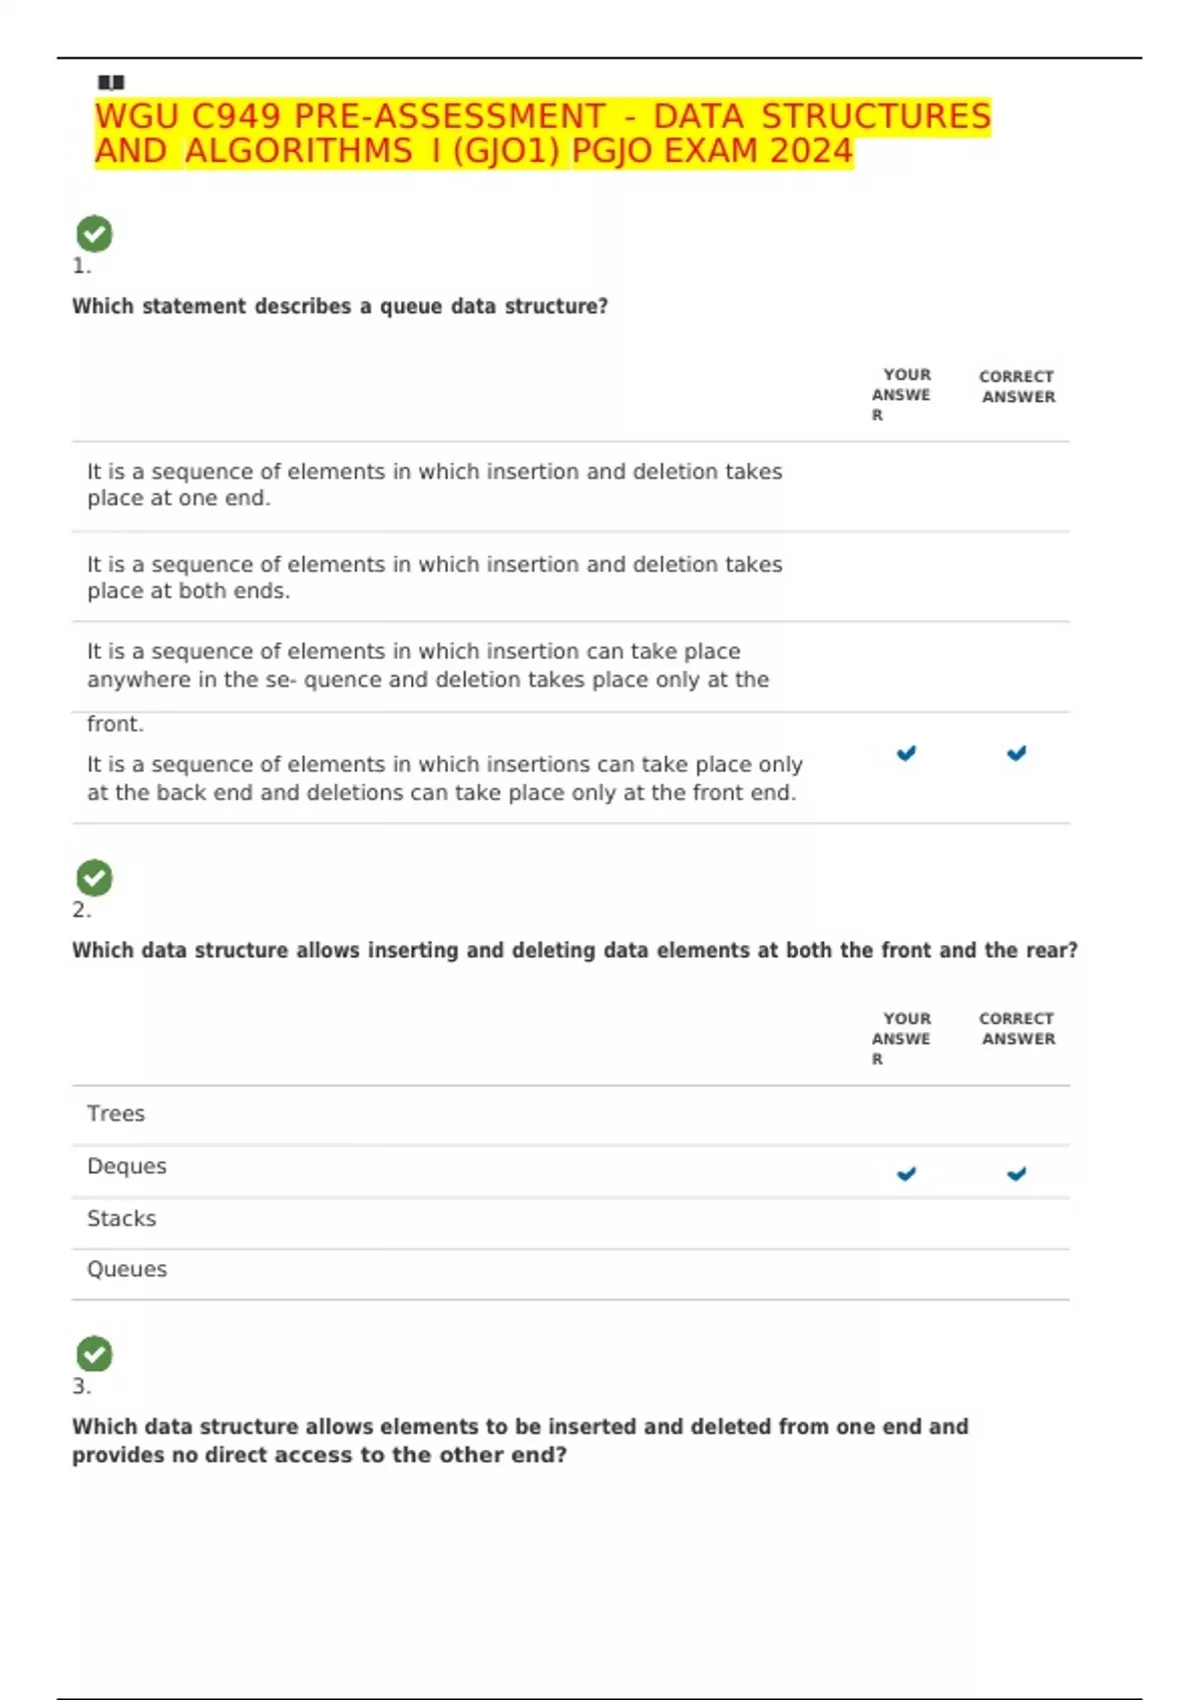The width and height of the screenshot is (1200, 1700).
Task: Click question 2's "Your Answer" column header
Action: (903, 1038)
